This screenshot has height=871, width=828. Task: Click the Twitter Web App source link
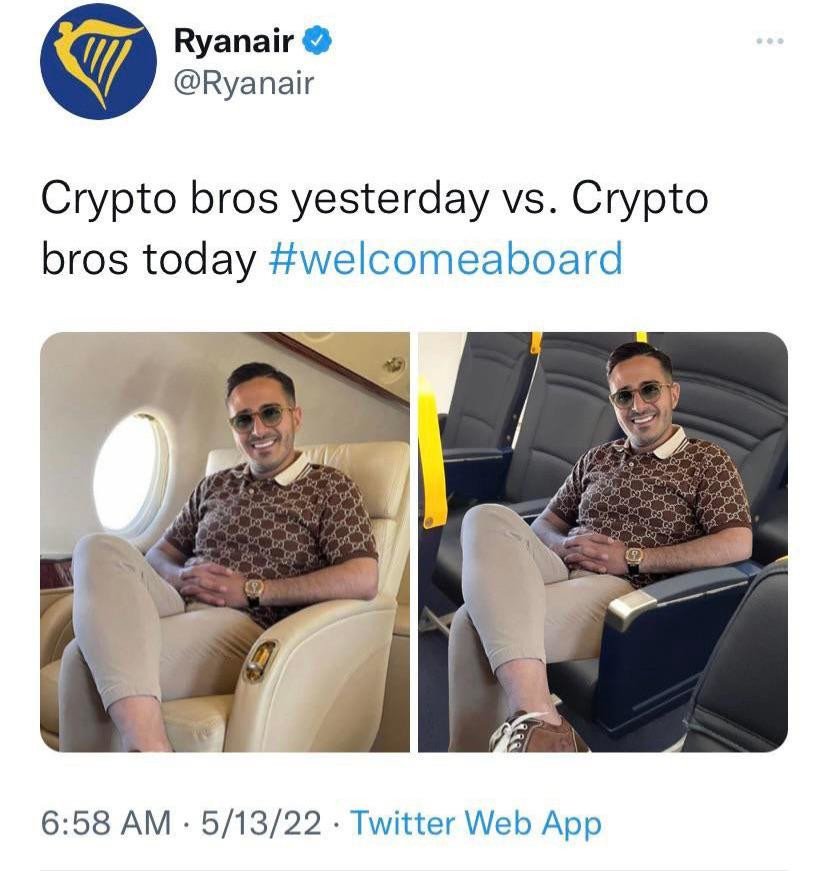tap(476, 824)
